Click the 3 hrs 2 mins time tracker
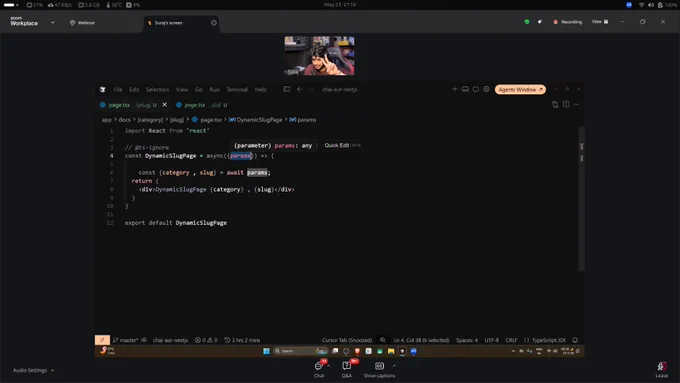Image resolution: width=680 pixels, height=383 pixels. [242, 340]
